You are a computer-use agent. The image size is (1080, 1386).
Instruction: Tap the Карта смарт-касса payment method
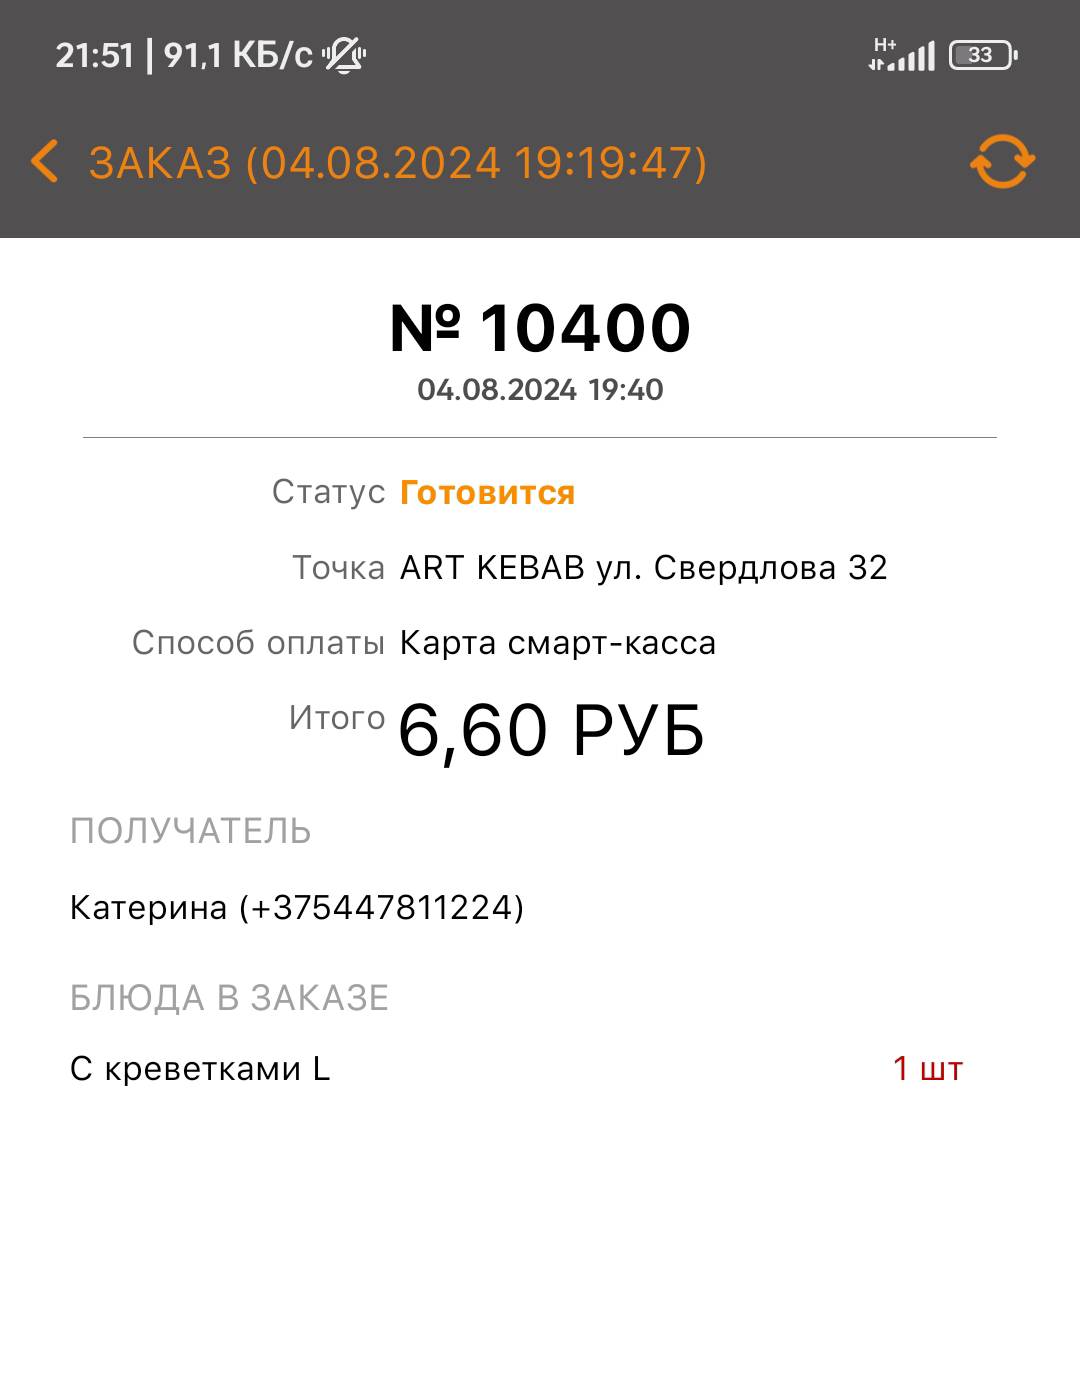tap(557, 643)
